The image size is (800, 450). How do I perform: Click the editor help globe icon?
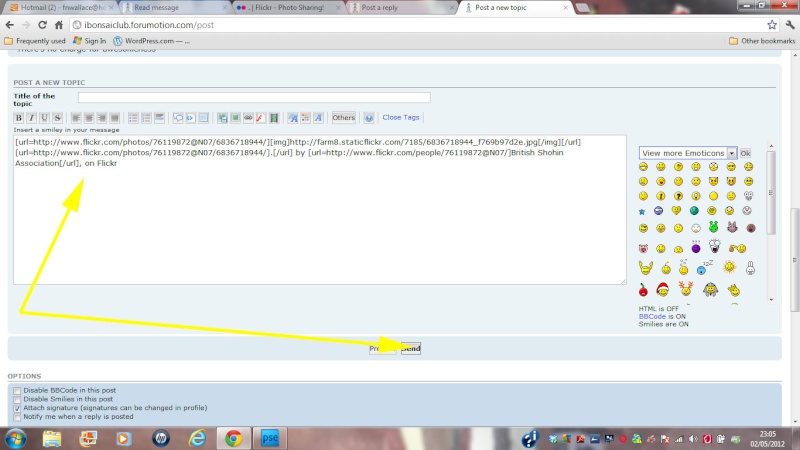pyautogui.click(x=369, y=118)
